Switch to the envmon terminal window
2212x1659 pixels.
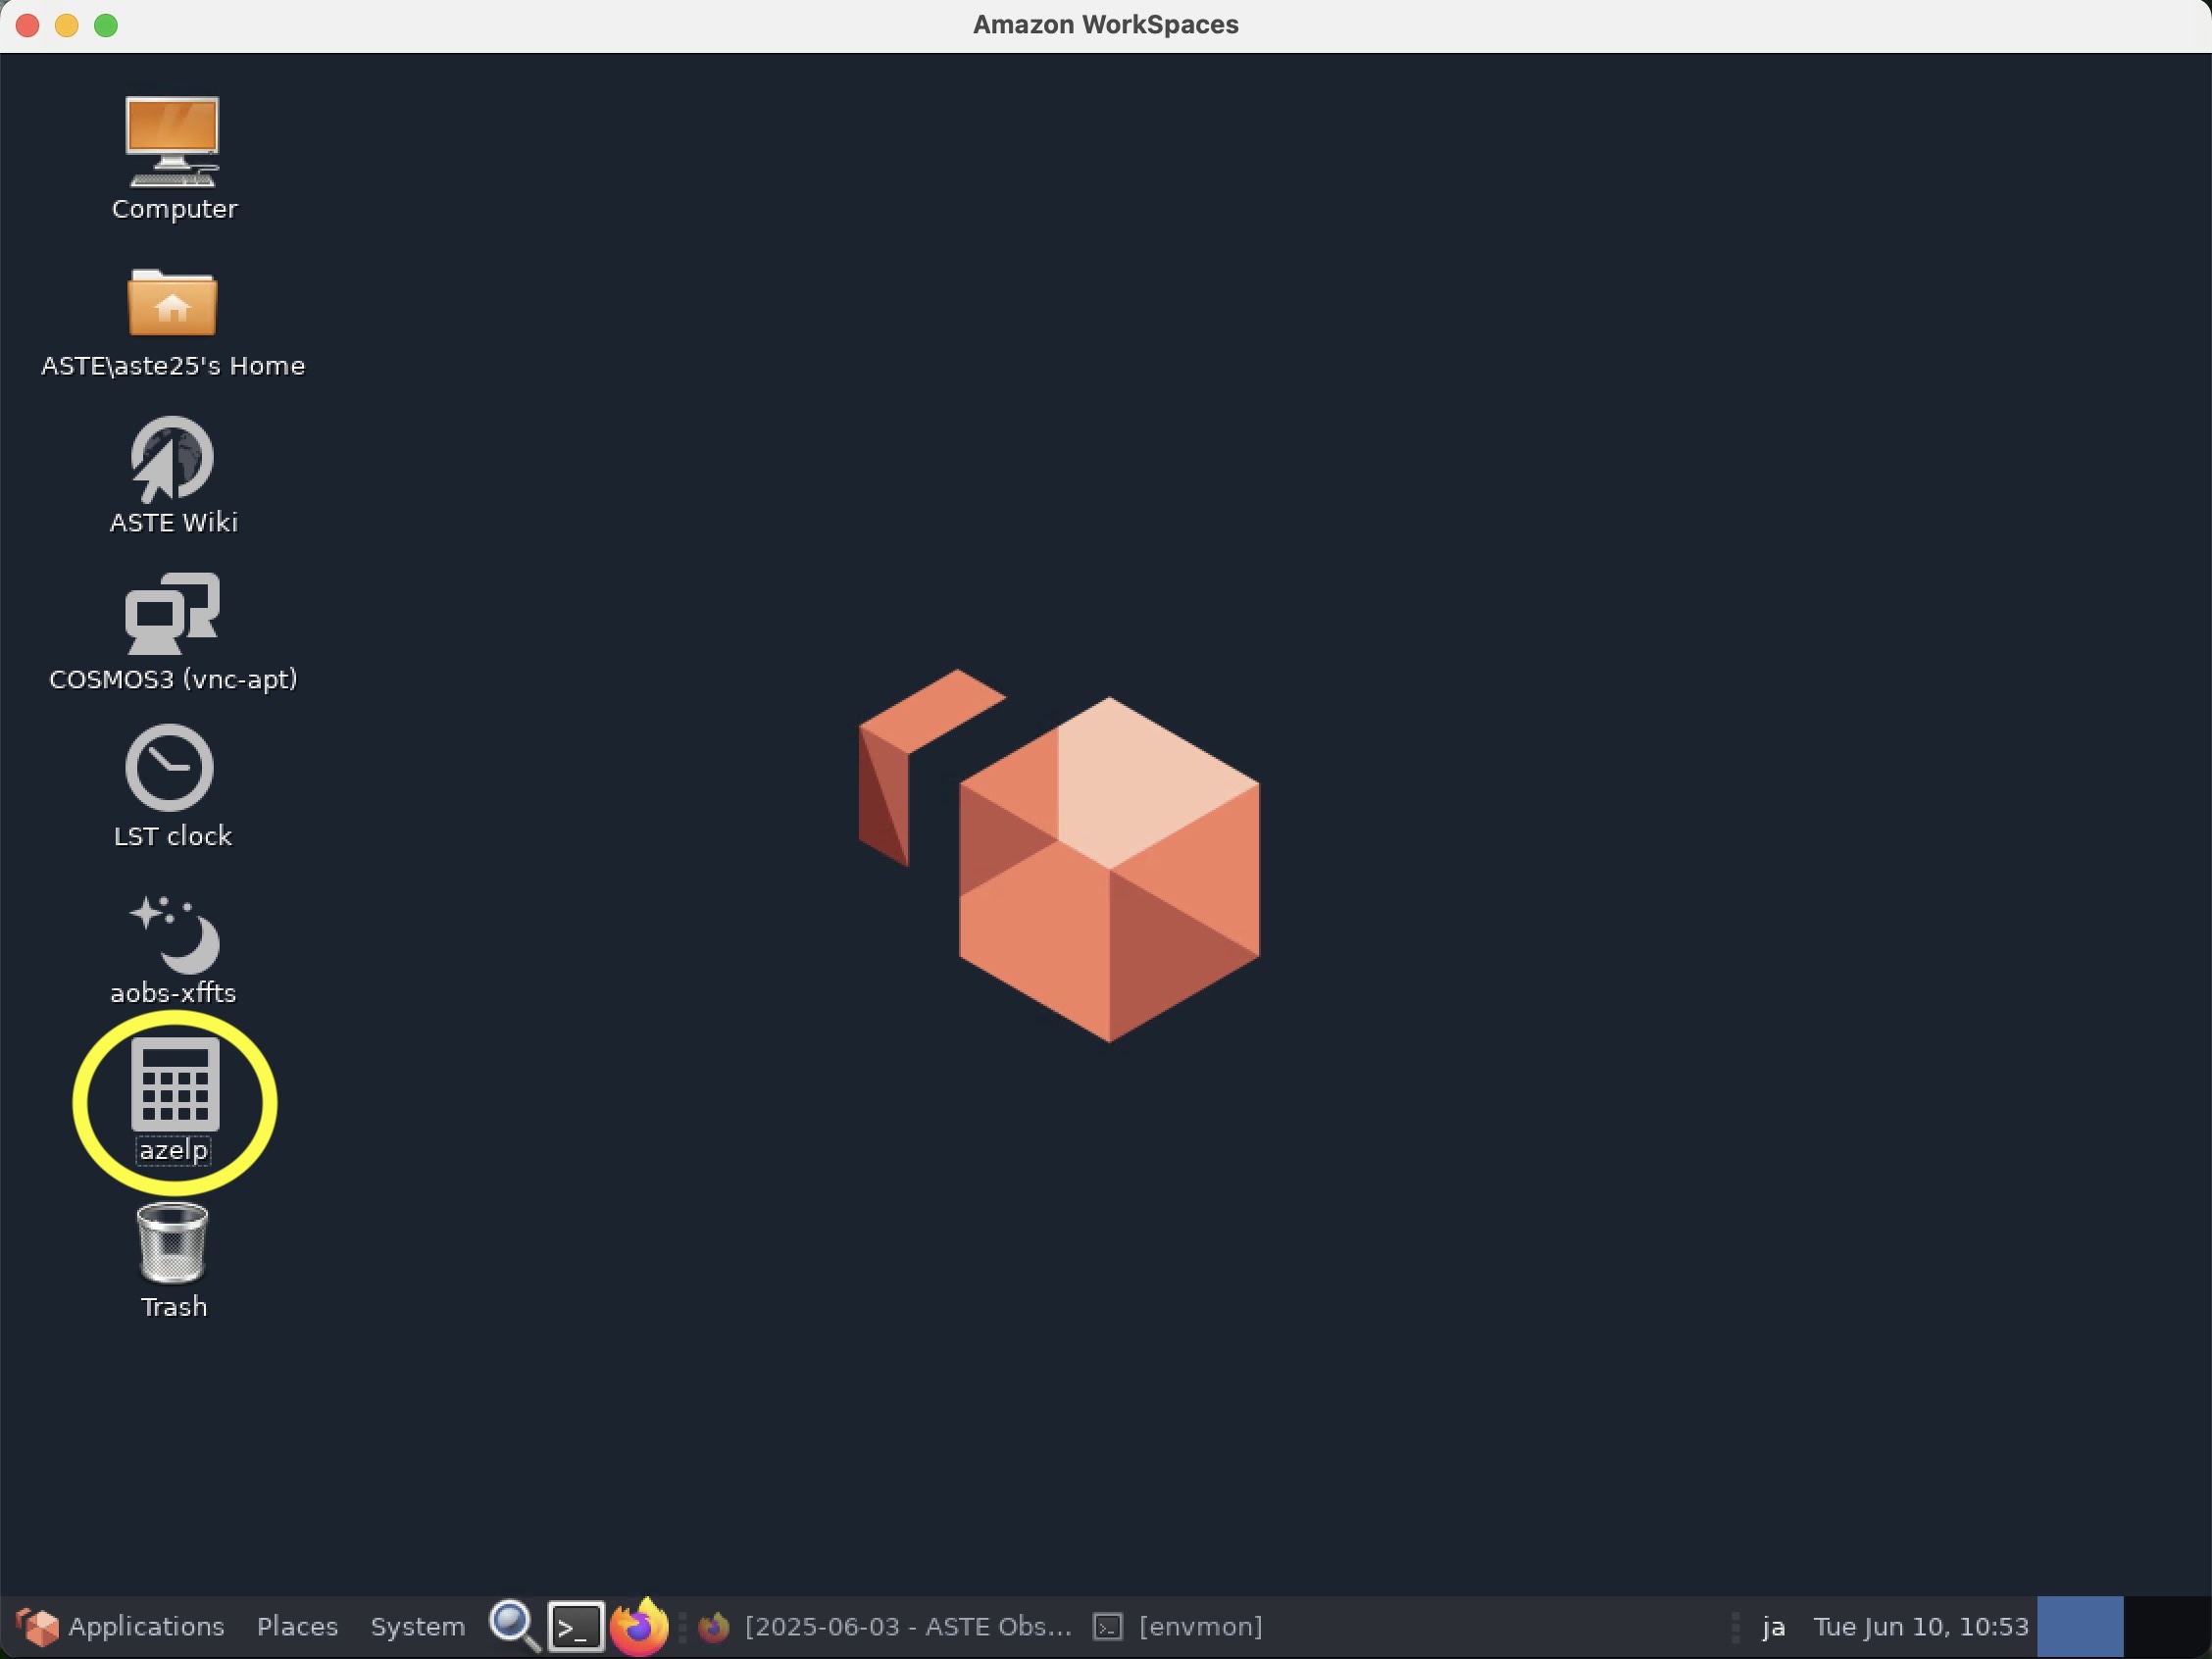tap(1180, 1627)
